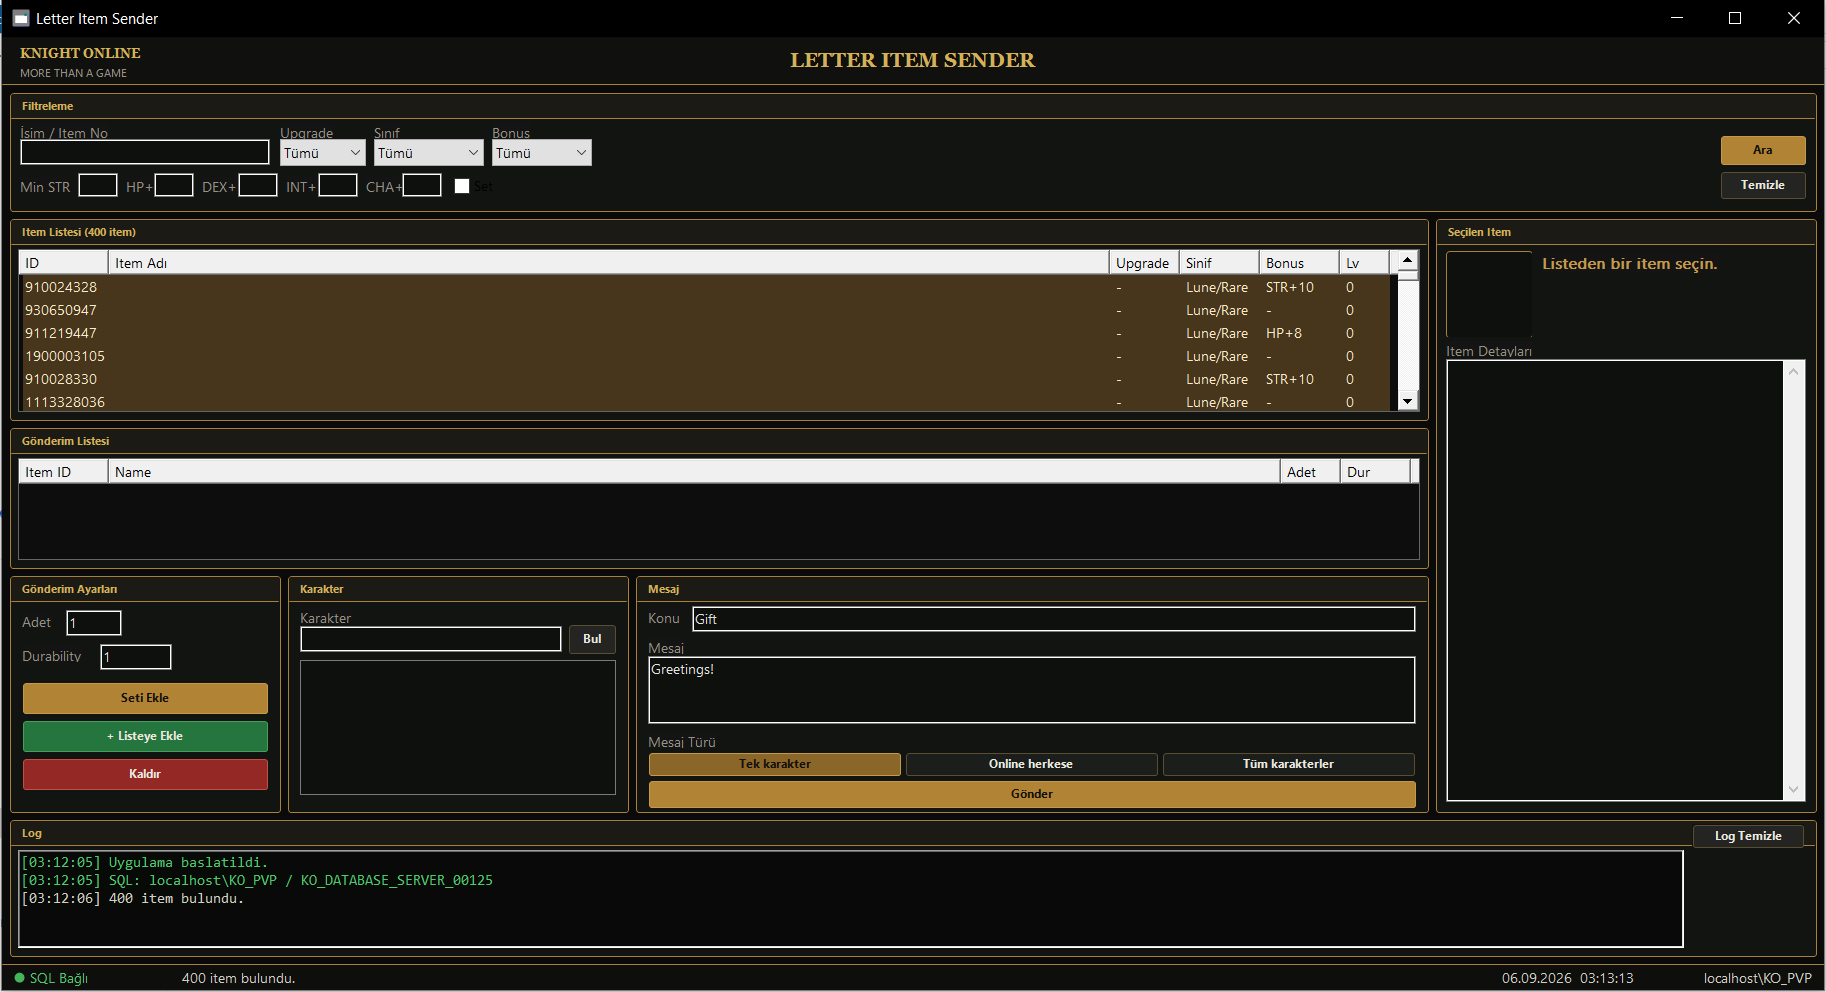Sort the item list by the Lv column header
Screen dimensions: 1826x992
1364,263
